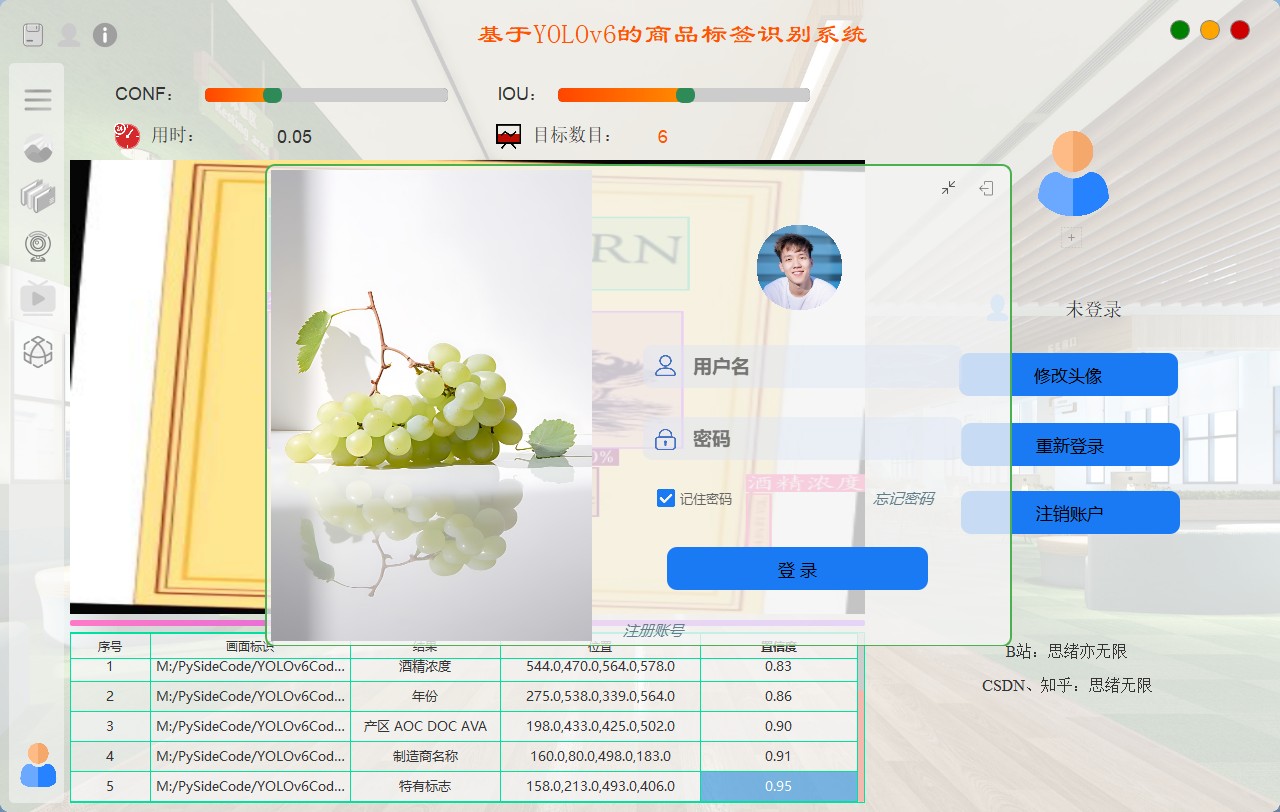Start webcam detection from sidebar icon
The height and width of the screenshot is (812, 1280).
(x=38, y=245)
